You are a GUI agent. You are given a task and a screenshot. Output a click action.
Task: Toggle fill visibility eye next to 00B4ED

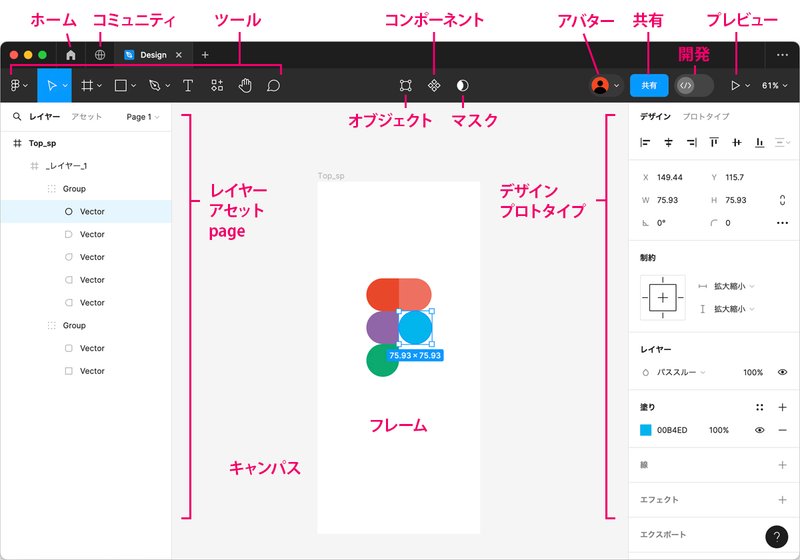pos(760,430)
